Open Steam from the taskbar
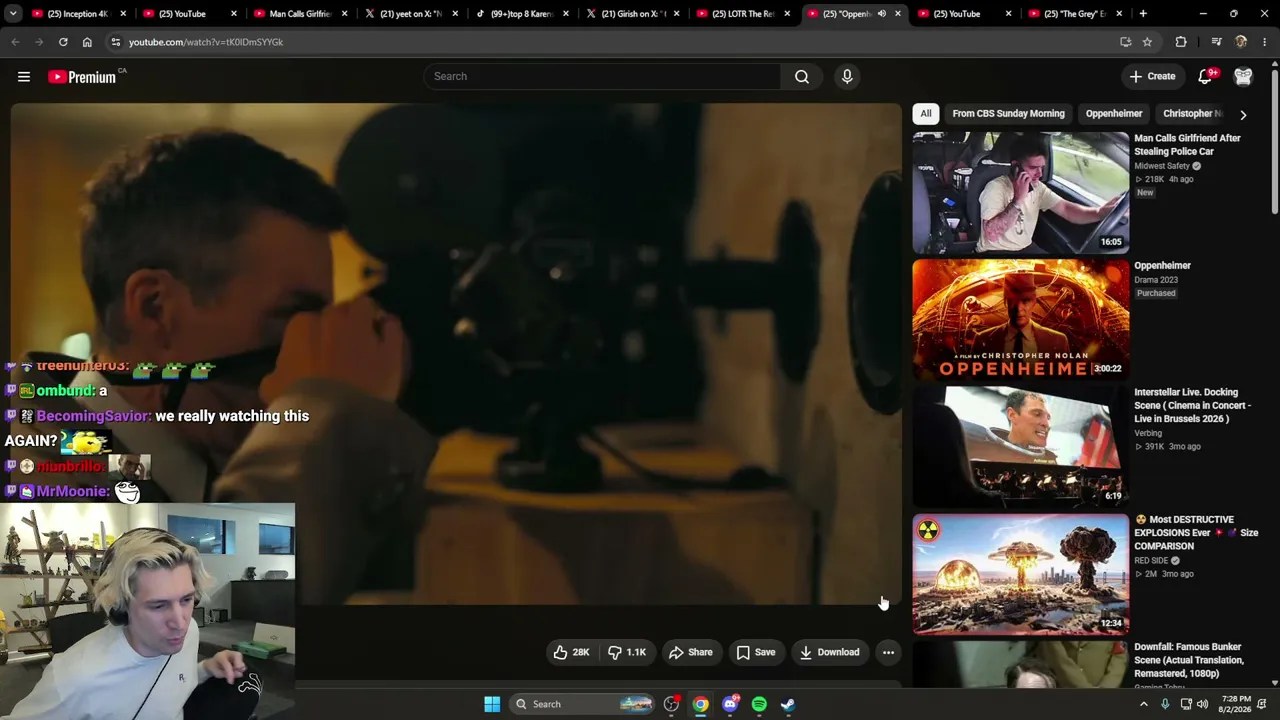This screenshot has width=1280, height=720. (788, 704)
